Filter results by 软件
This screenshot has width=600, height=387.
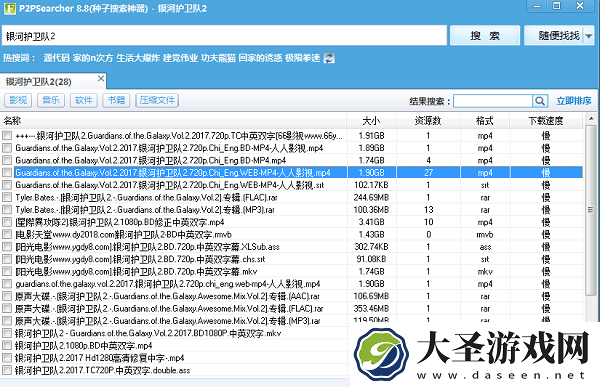click(83, 100)
